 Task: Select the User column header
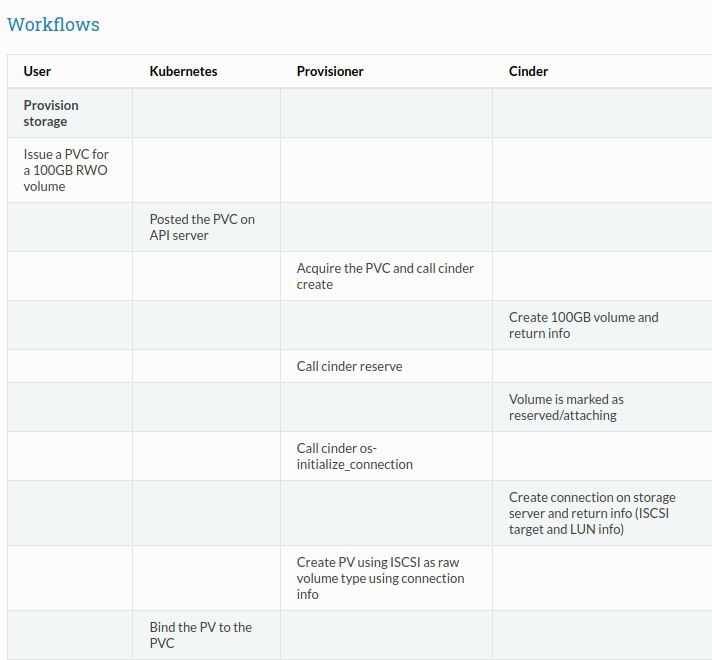pos(37,71)
